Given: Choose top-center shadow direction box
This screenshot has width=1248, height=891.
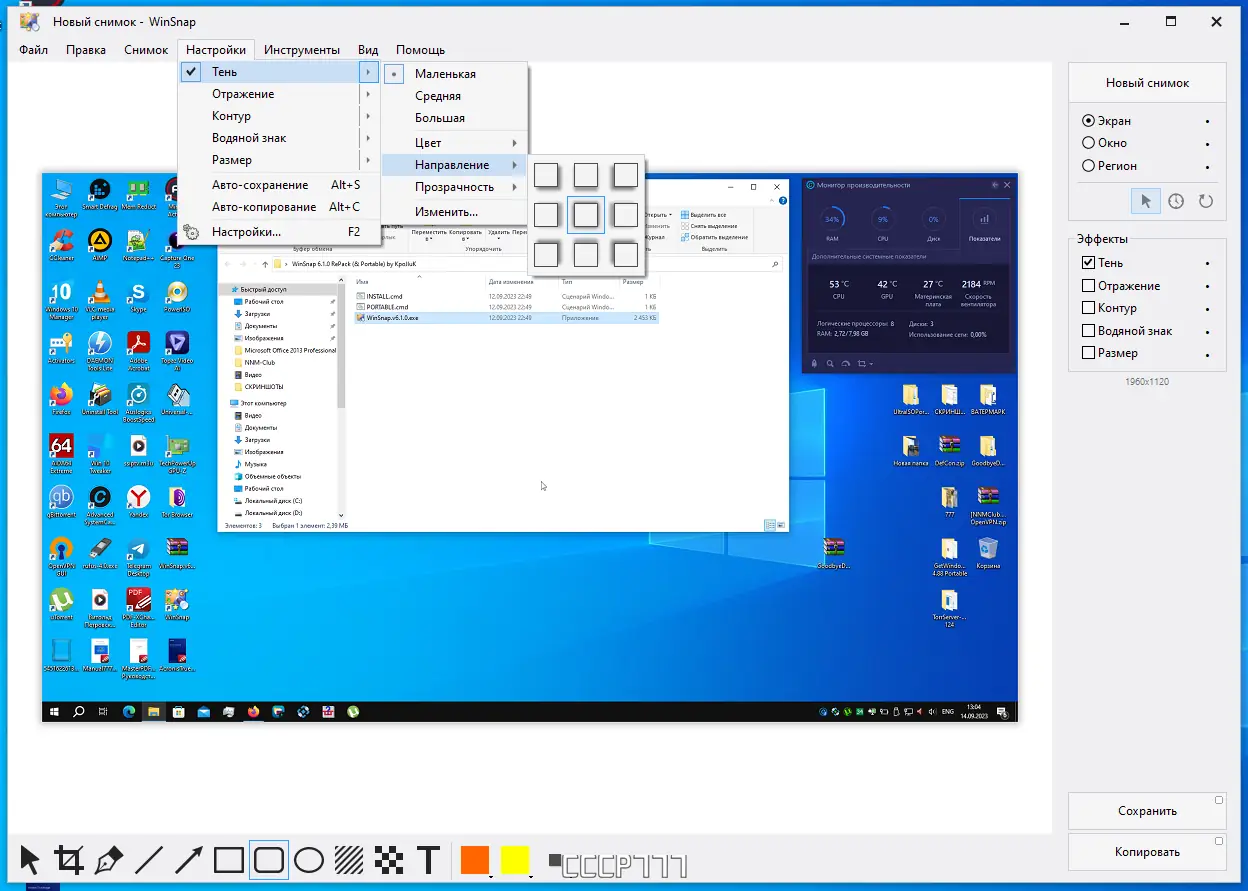Looking at the screenshot, I should [586, 175].
